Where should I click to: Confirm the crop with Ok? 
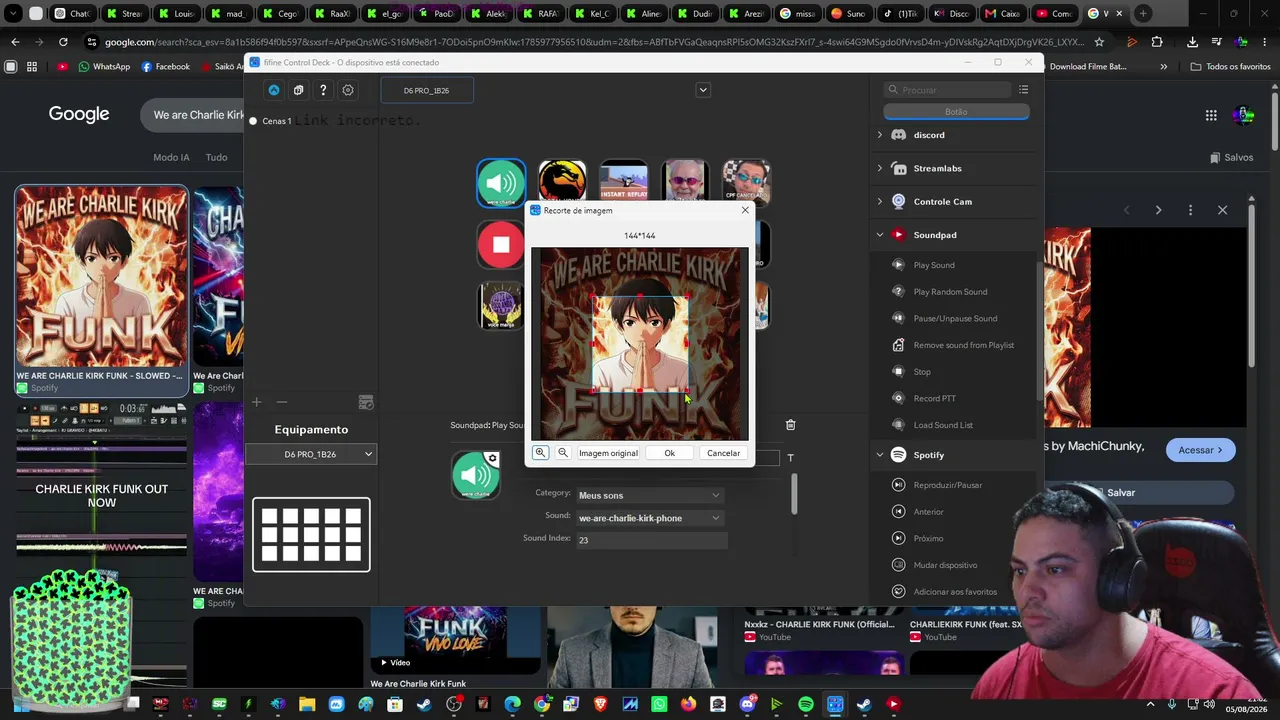click(670, 453)
